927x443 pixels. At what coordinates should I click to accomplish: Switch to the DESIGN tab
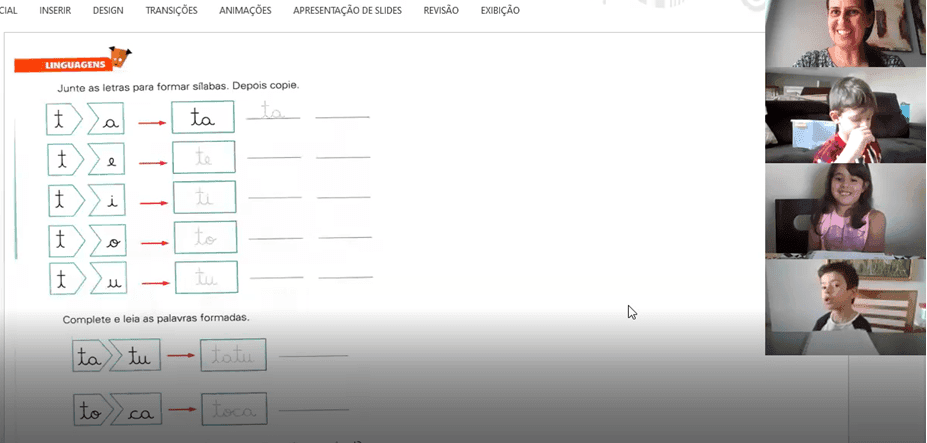108,10
